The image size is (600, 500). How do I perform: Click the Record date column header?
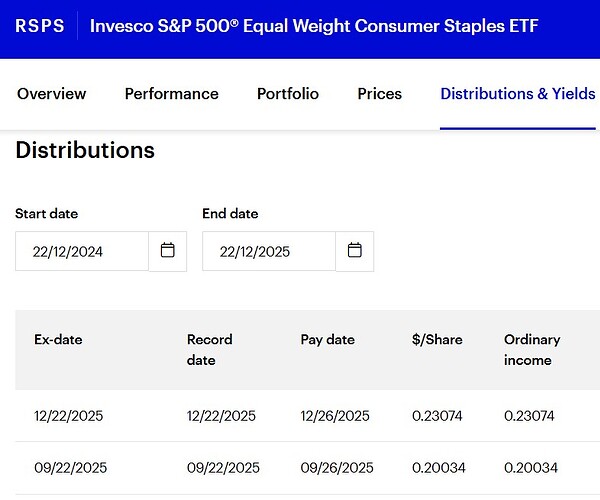tap(210, 350)
